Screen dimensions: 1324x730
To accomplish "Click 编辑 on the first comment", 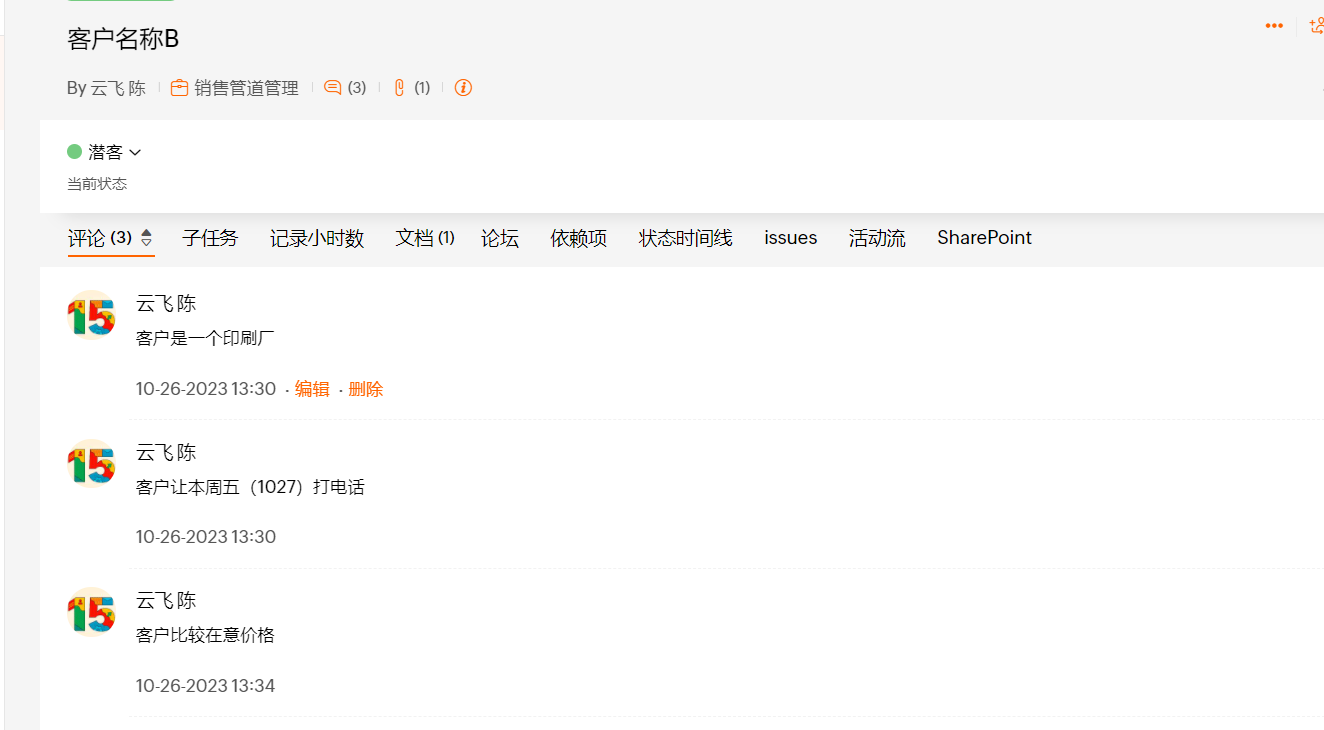I will pyautogui.click(x=312, y=389).
